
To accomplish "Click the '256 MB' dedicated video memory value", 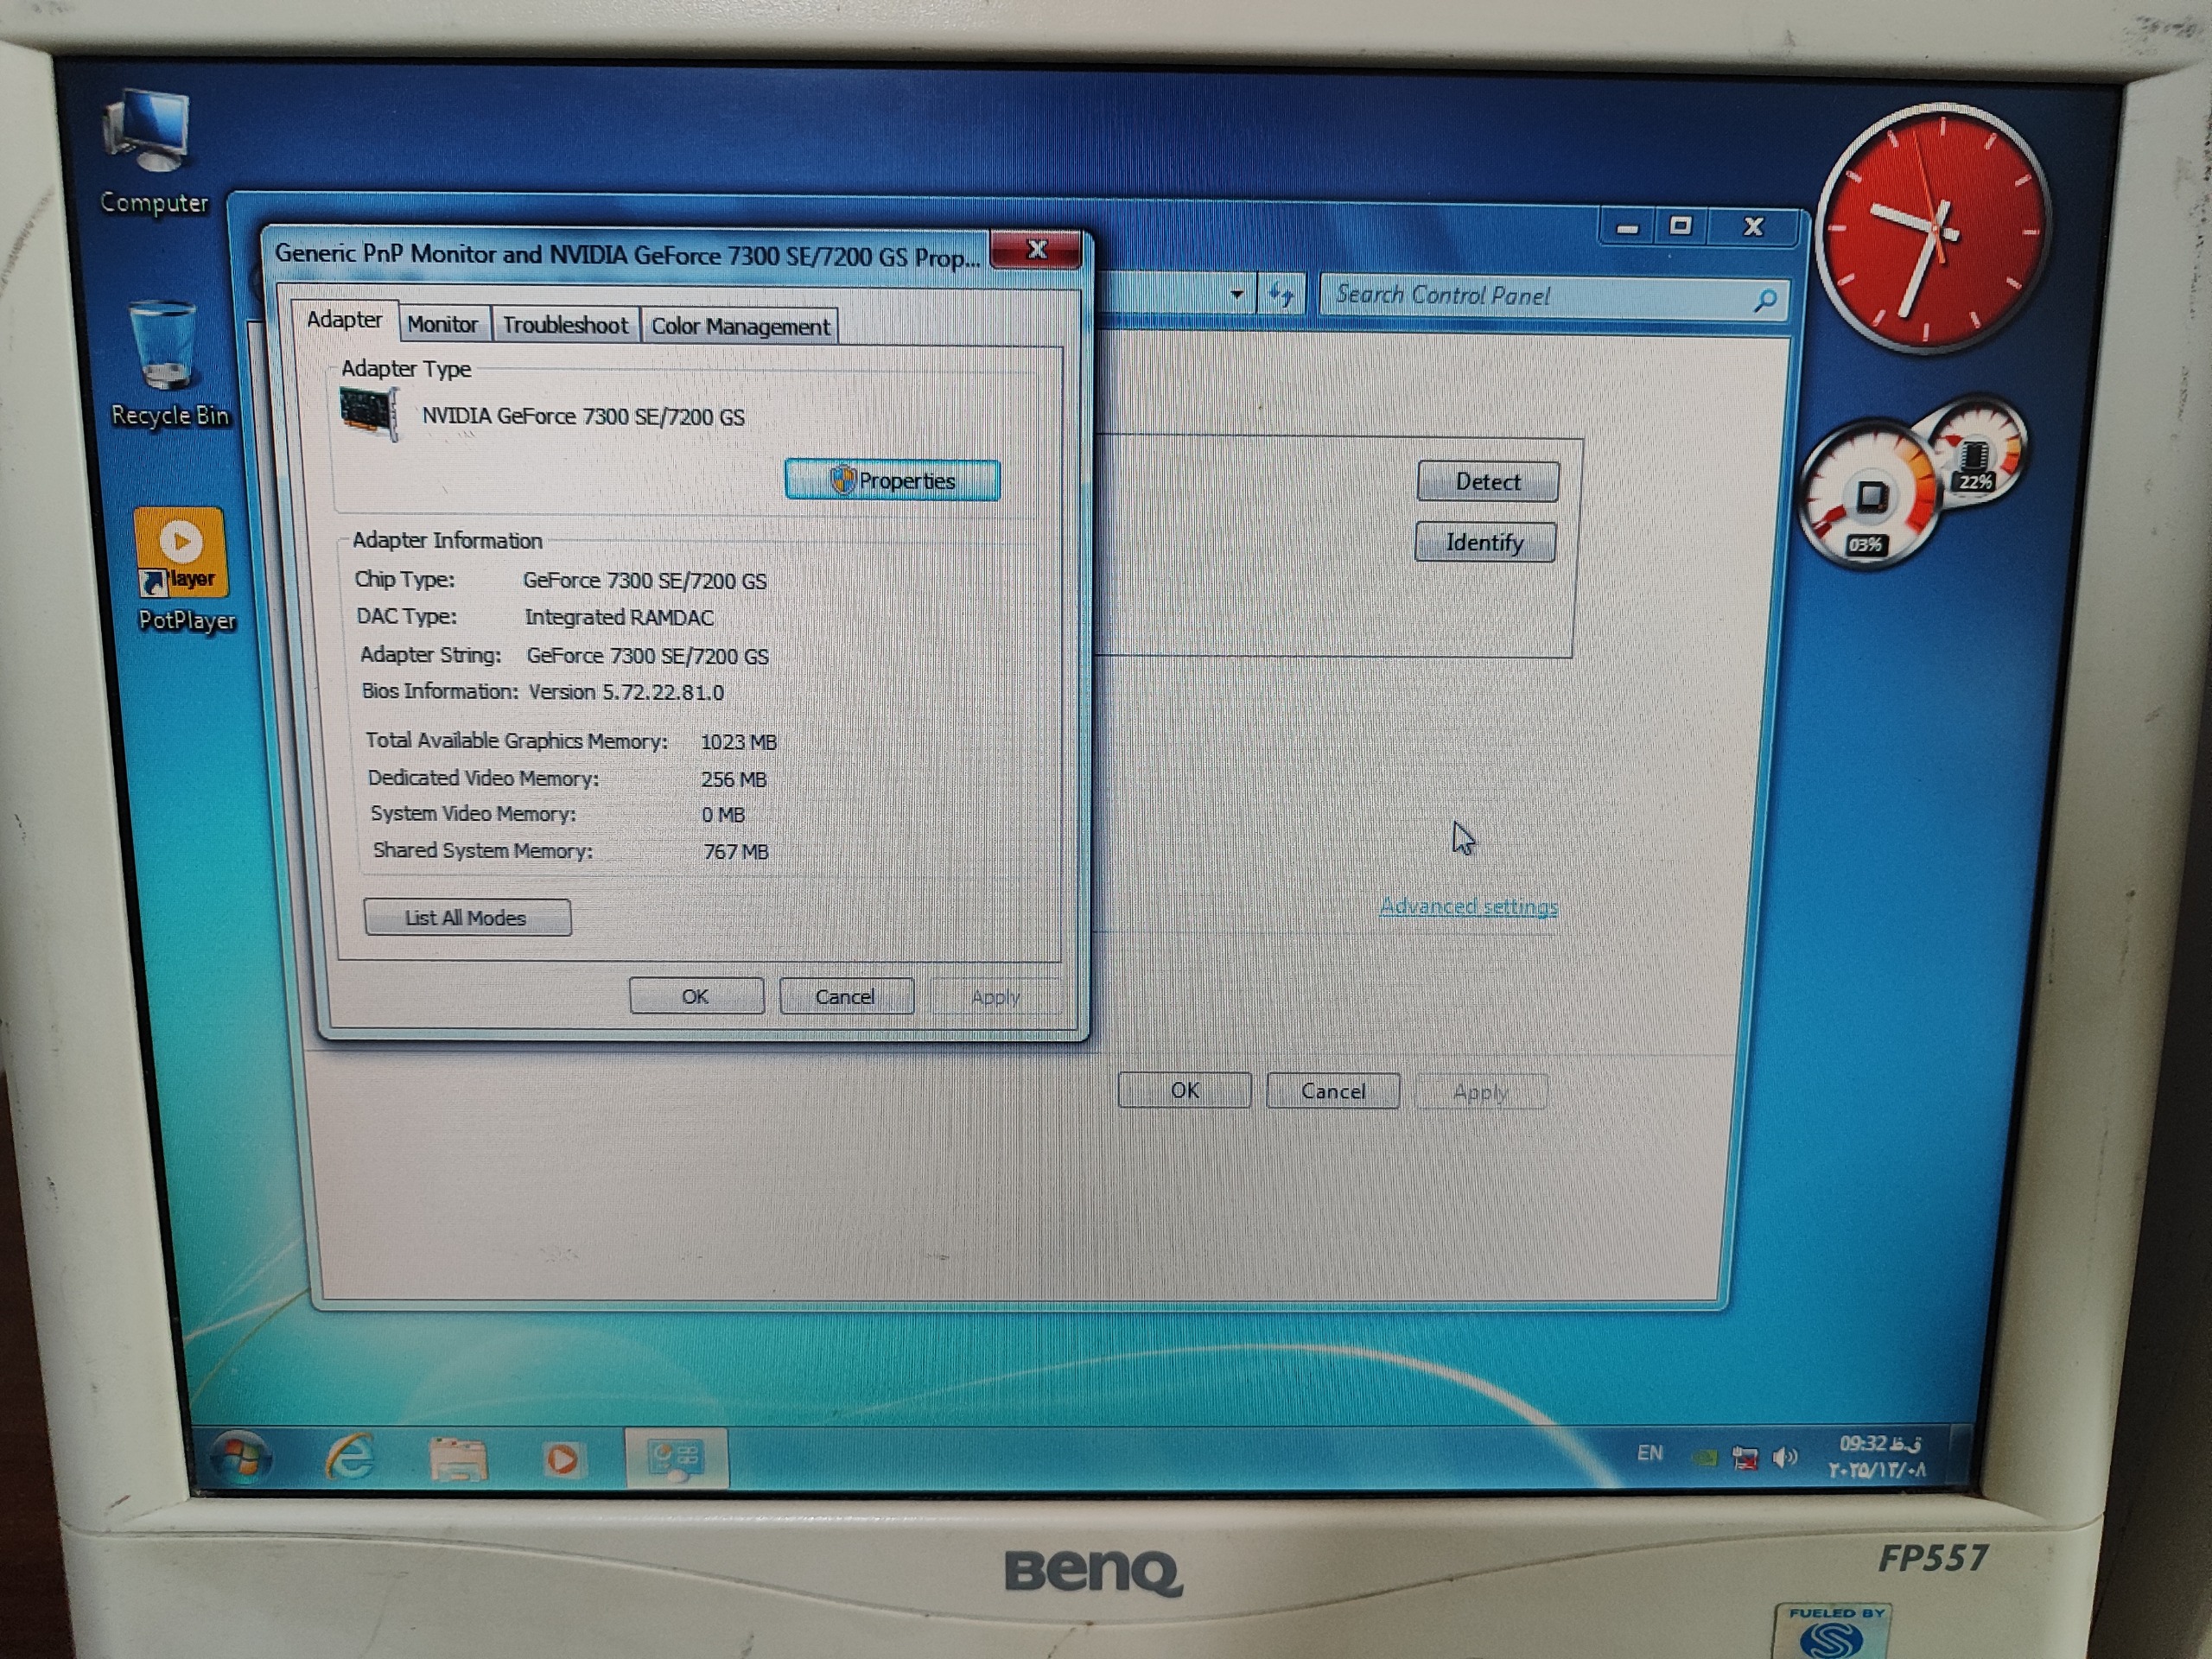I will tap(734, 779).
